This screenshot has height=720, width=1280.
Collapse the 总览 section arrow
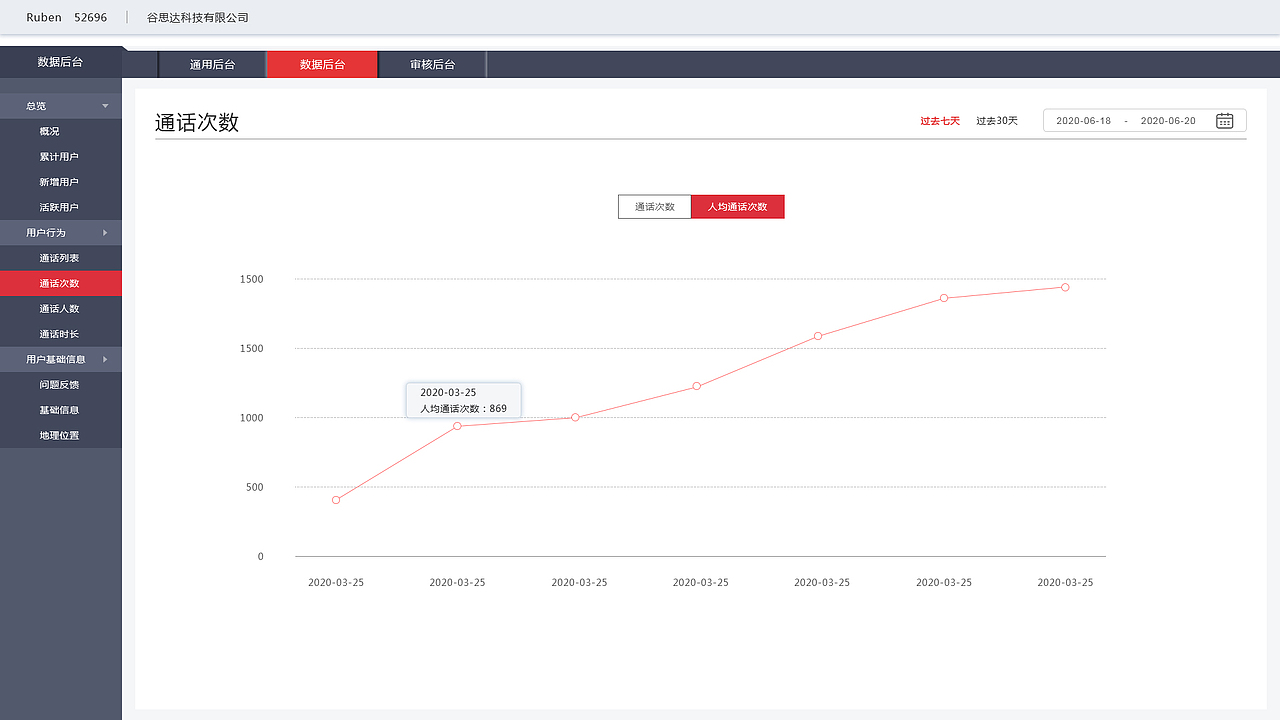point(105,106)
